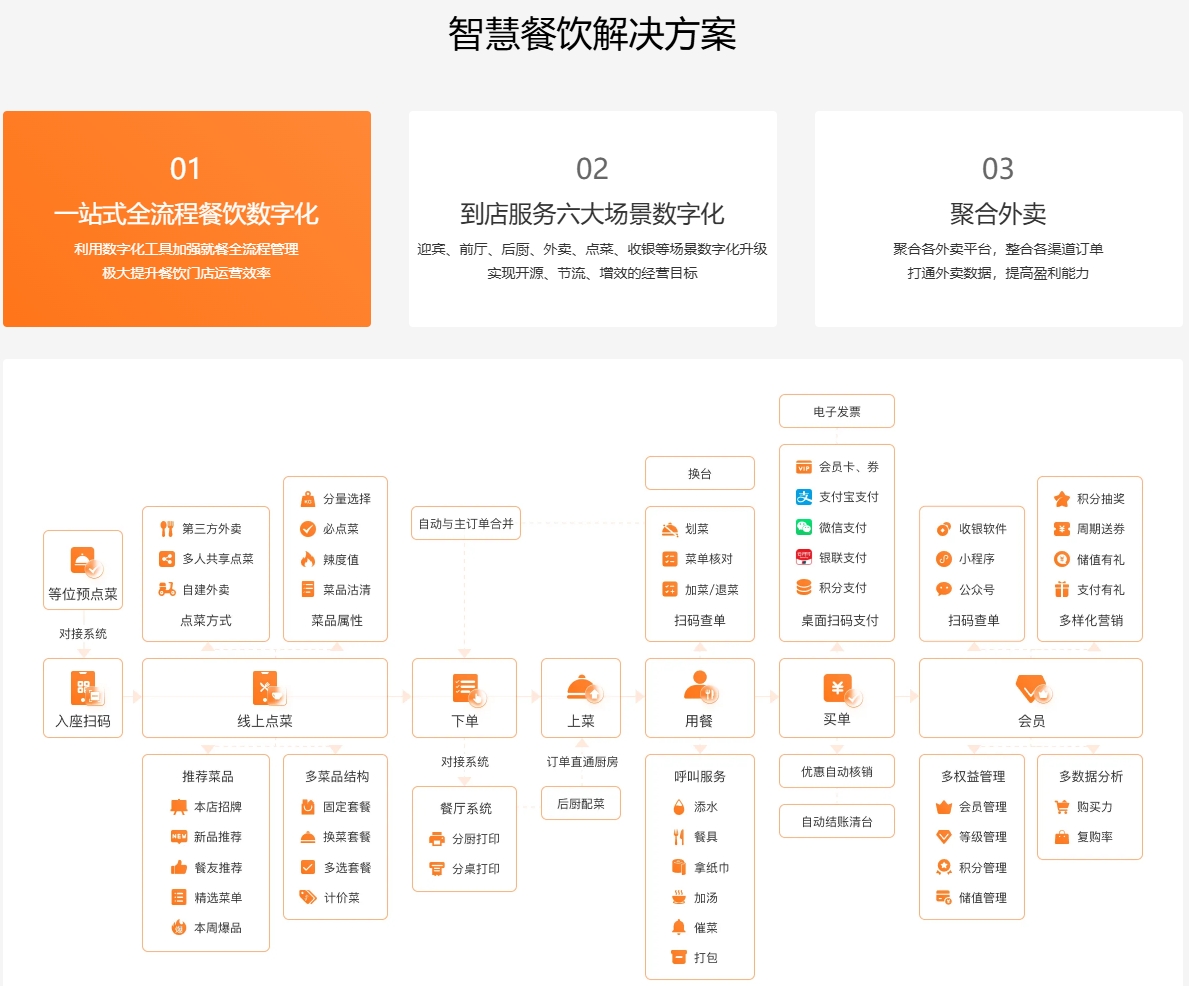Click the 后厨配菜 box
The height and width of the screenshot is (986, 1189).
coord(580,803)
